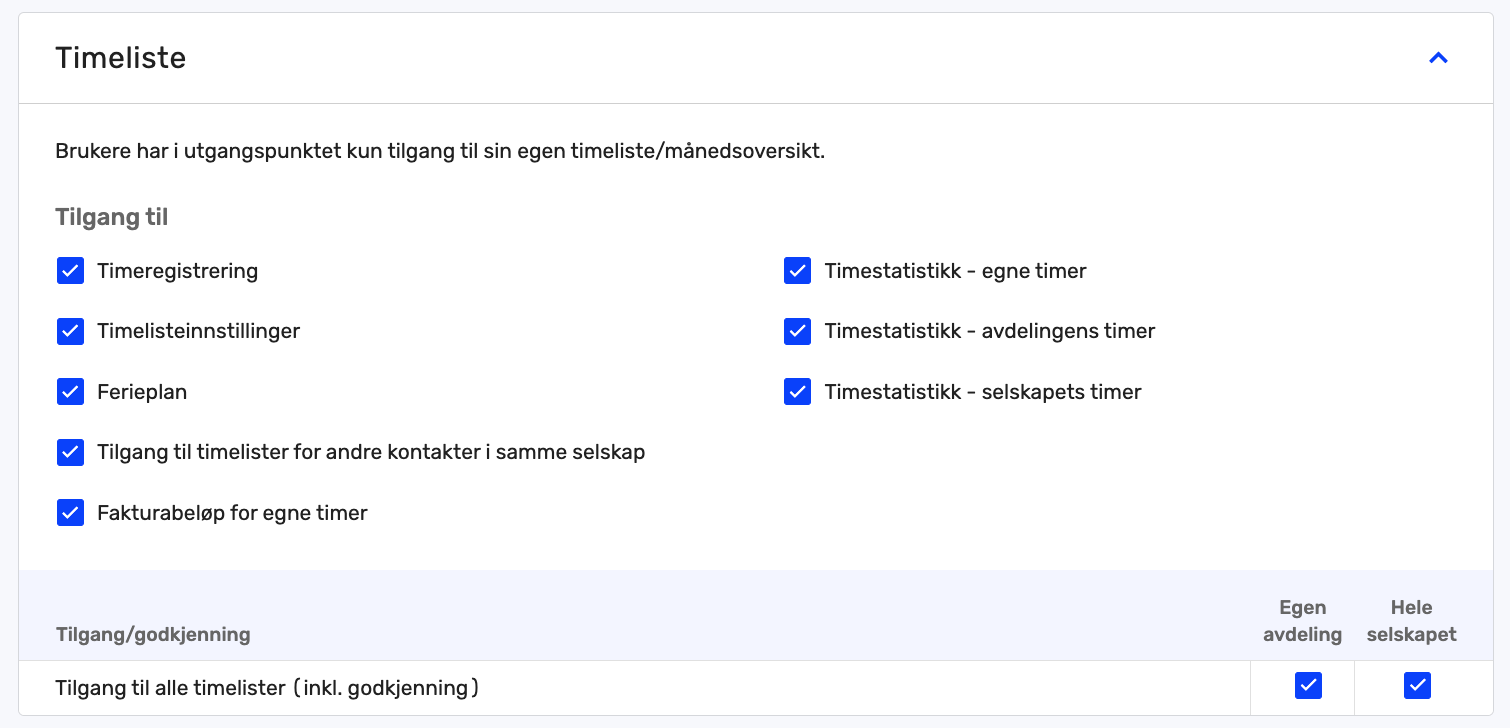
Task: Click the Egen avdeling column label
Action: [x=1302, y=620]
